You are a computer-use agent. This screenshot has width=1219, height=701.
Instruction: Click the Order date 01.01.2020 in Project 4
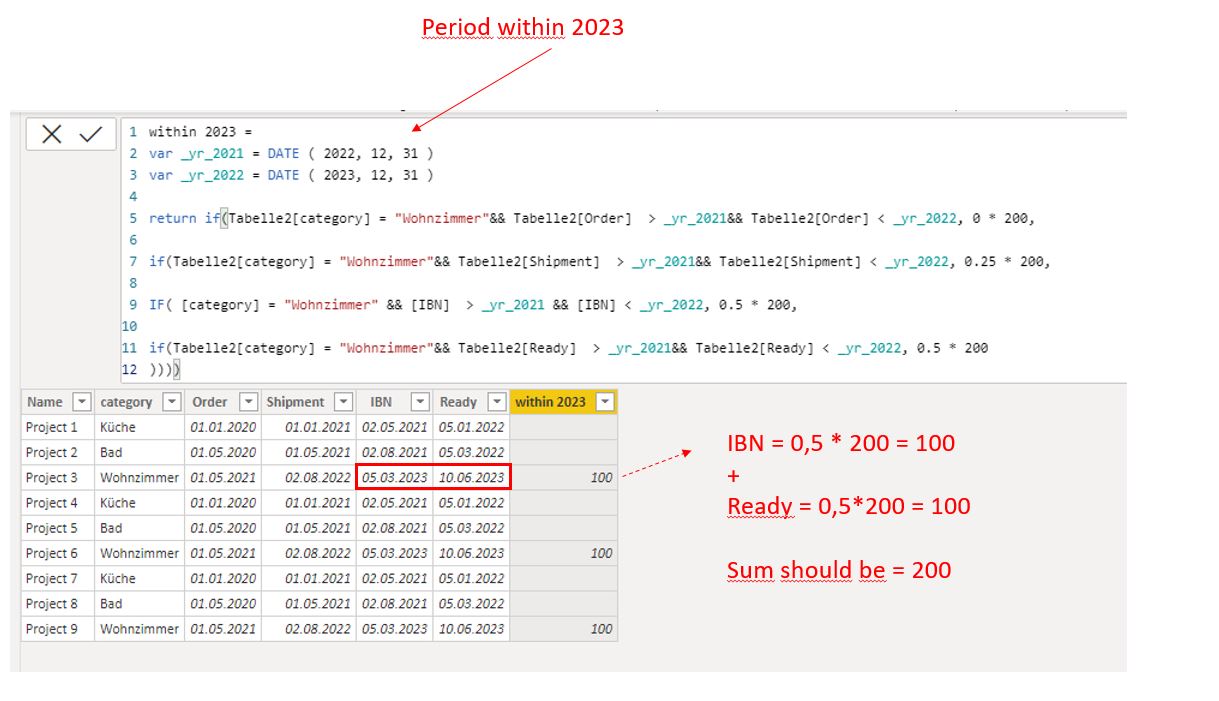coord(223,502)
